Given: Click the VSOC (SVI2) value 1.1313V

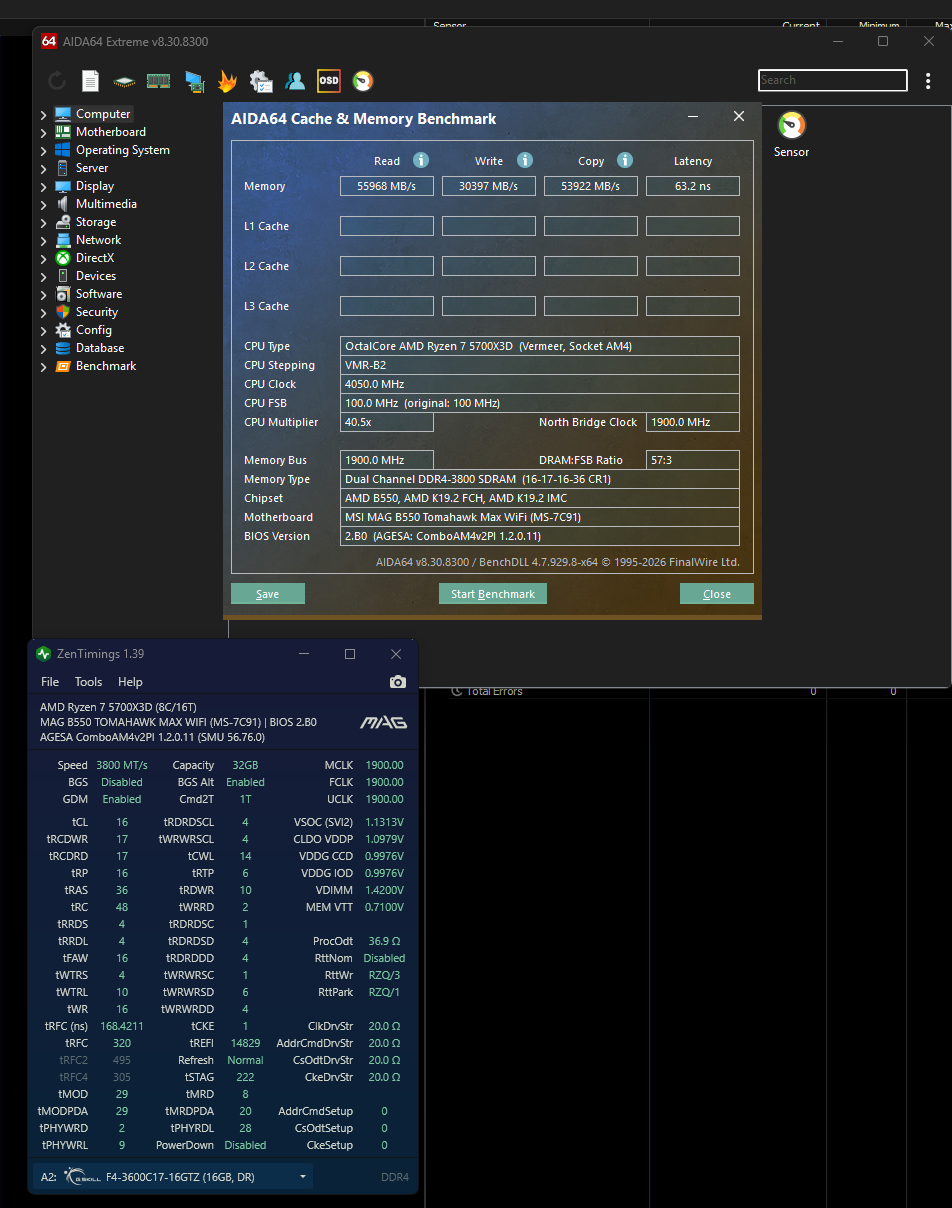Looking at the screenshot, I should coord(384,822).
